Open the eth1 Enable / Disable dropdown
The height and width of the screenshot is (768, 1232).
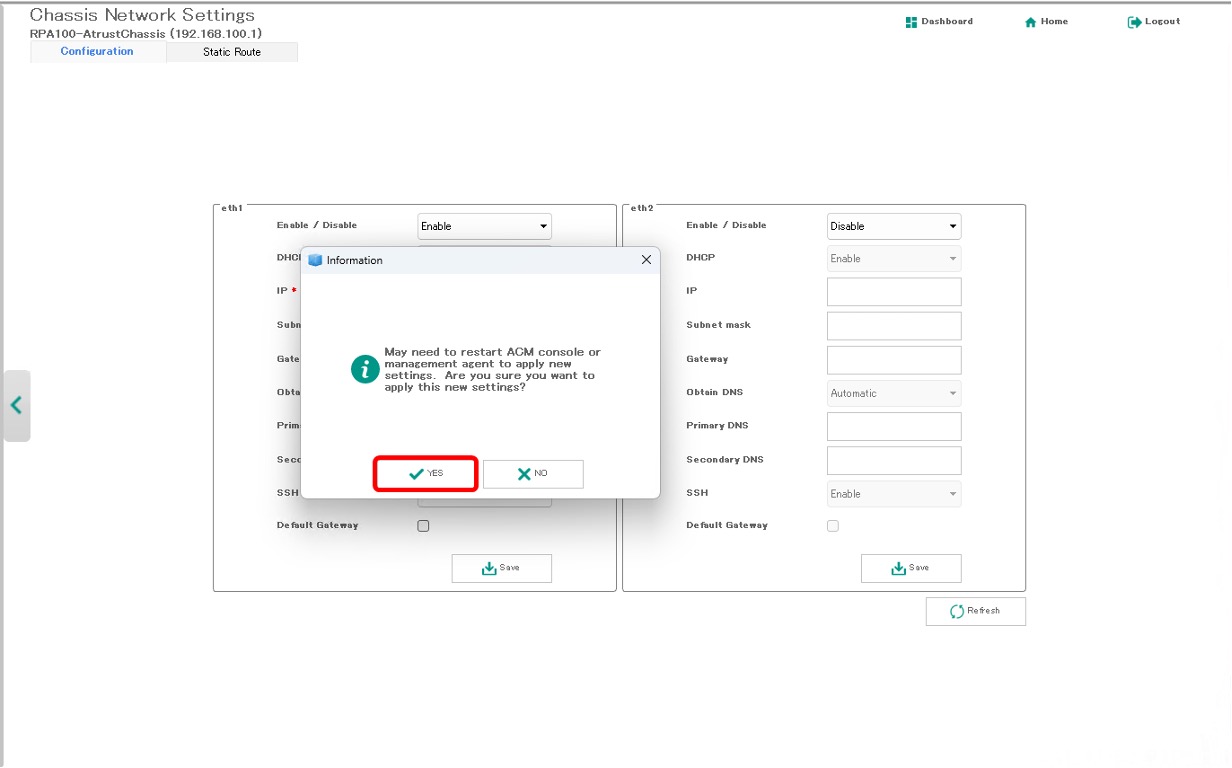click(x=484, y=226)
